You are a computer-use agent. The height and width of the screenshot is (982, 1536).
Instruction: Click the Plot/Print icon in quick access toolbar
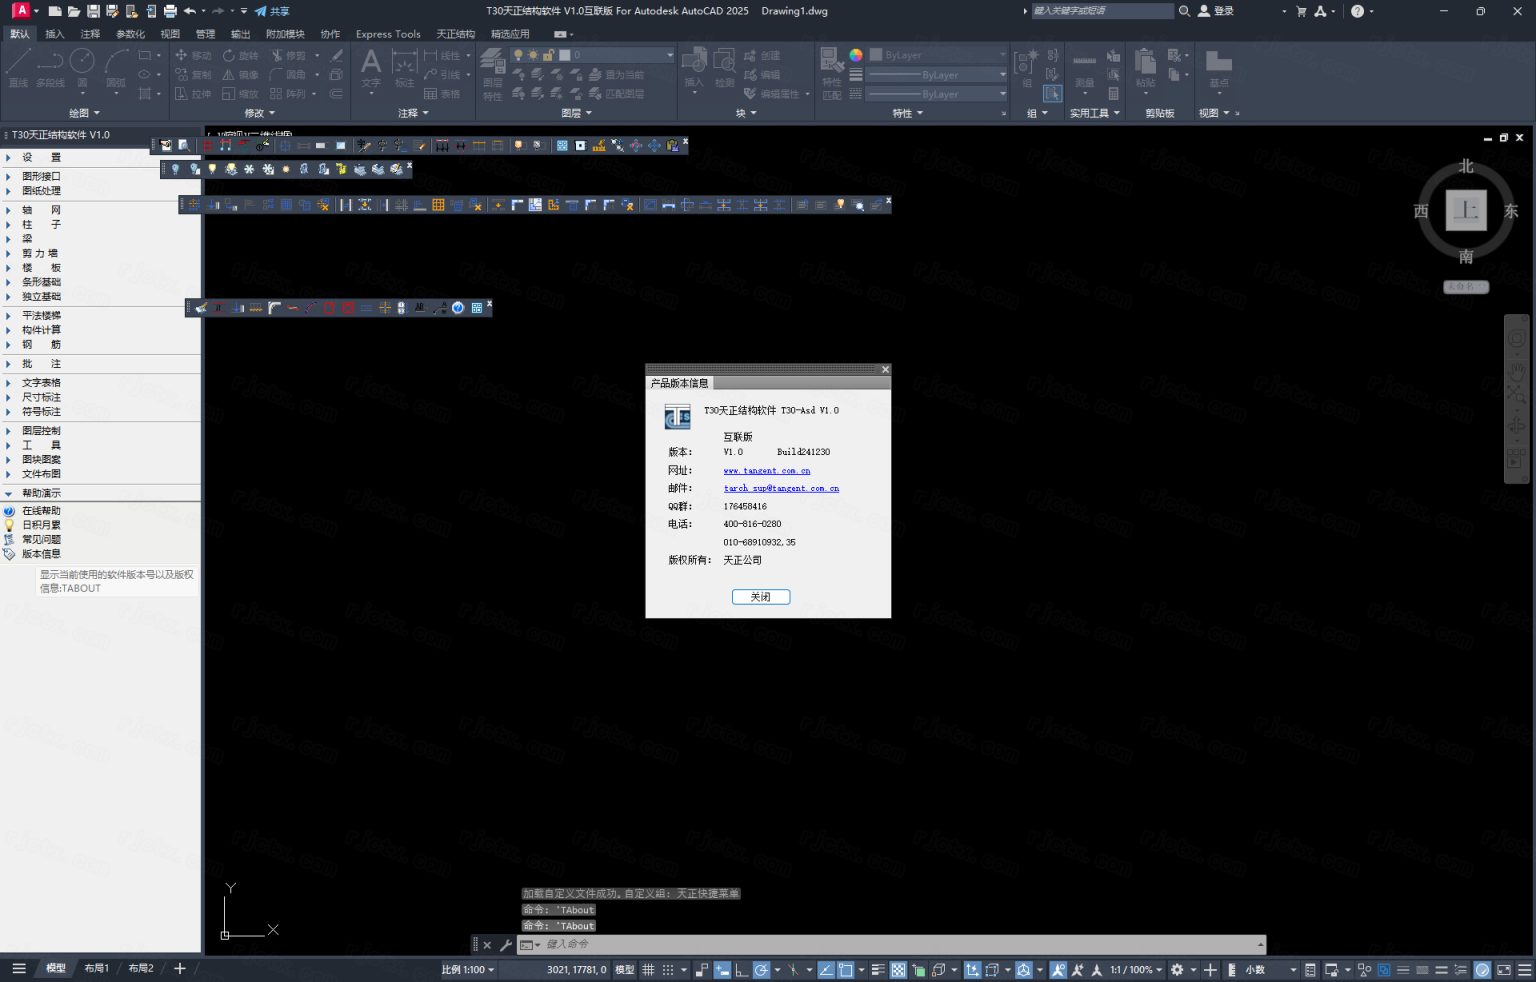170,11
